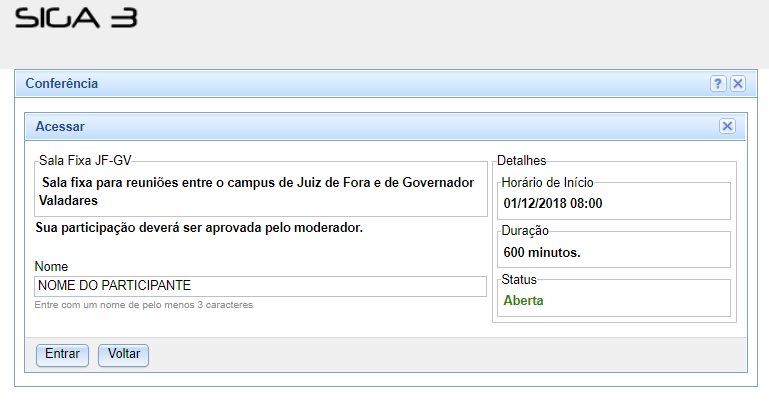
Task: Click the room description about Juiz de Fora
Action: coord(260,192)
